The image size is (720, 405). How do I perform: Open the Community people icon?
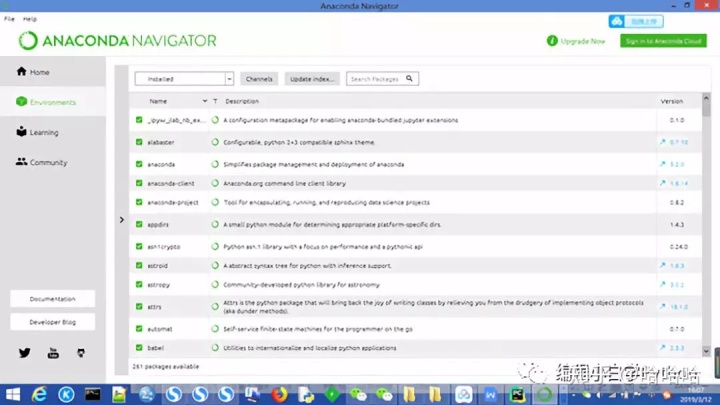point(21,162)
